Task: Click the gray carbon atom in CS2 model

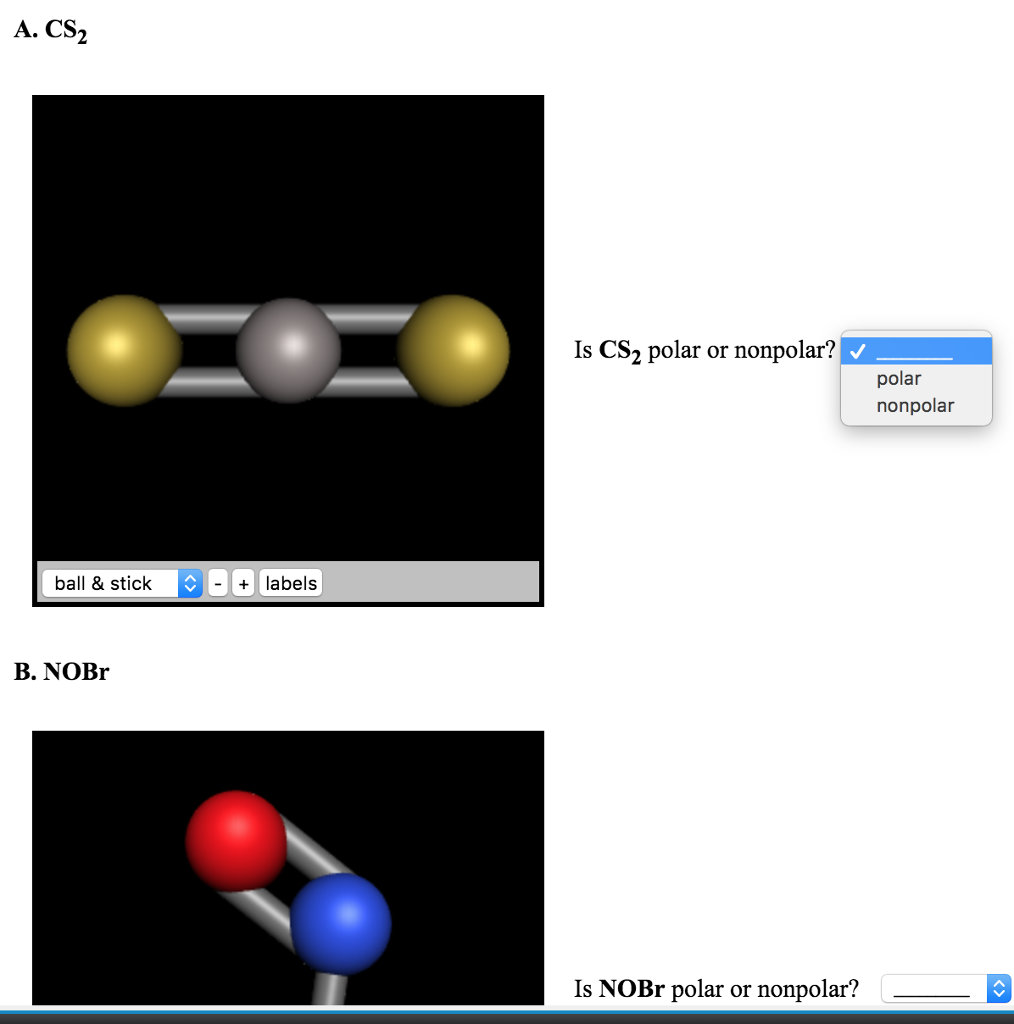Action: 288,350
